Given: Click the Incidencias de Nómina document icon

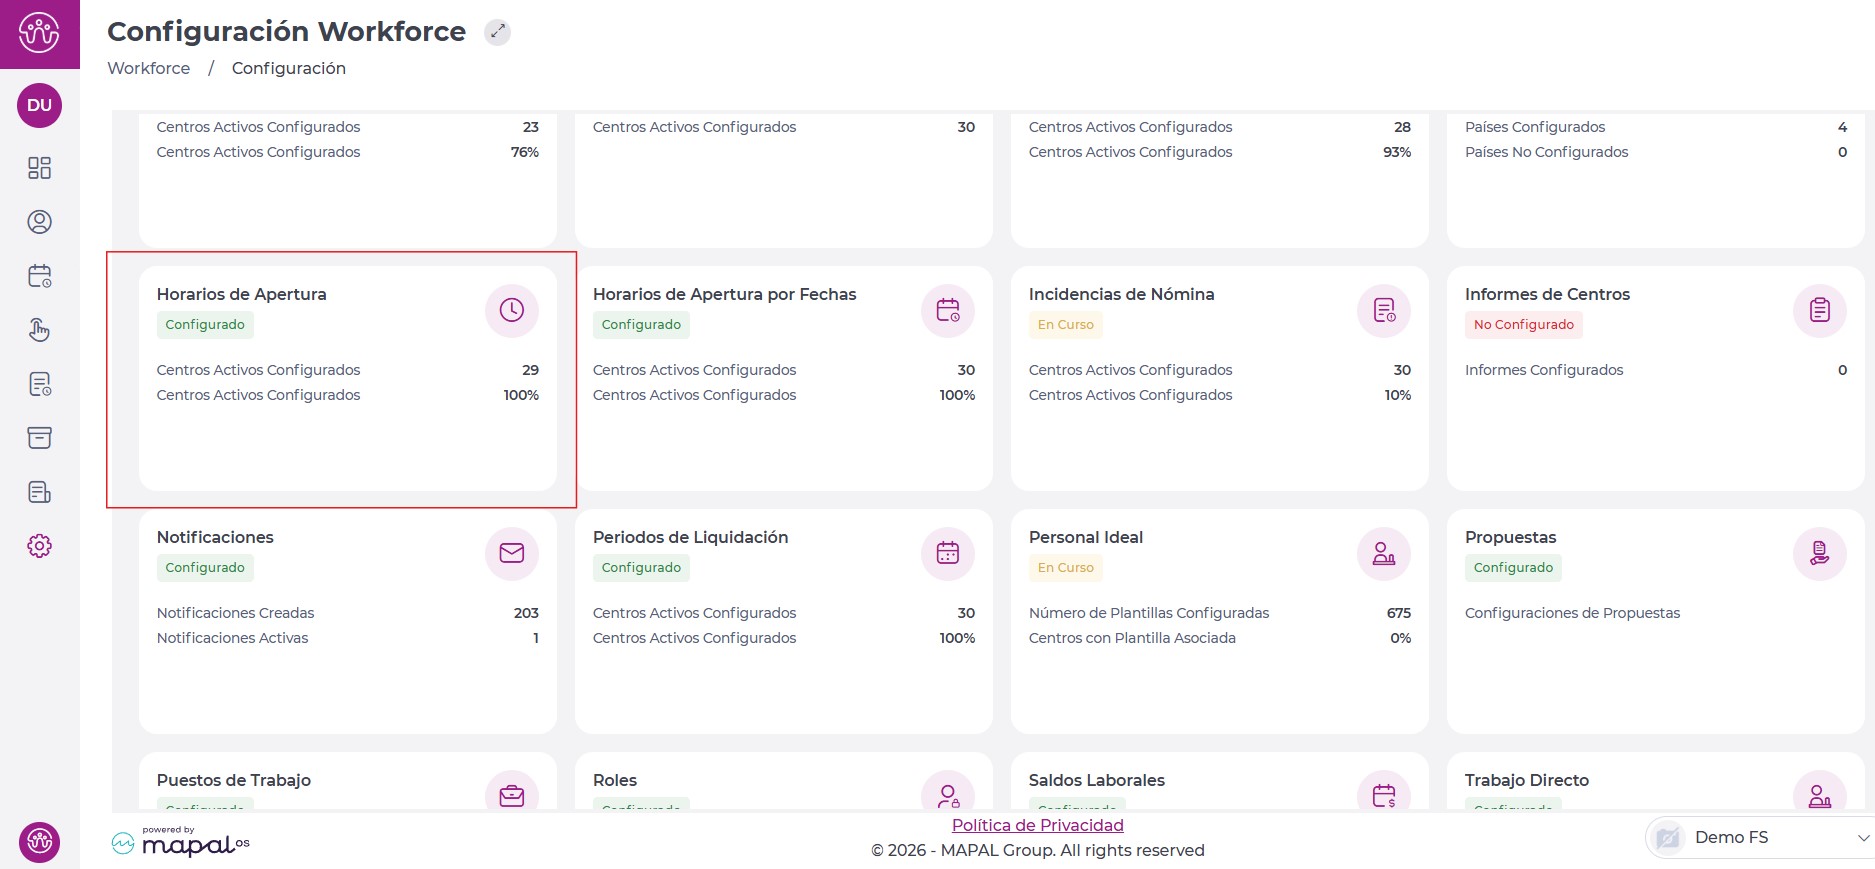Looking at the screenshot, I should click(1383, 310).
